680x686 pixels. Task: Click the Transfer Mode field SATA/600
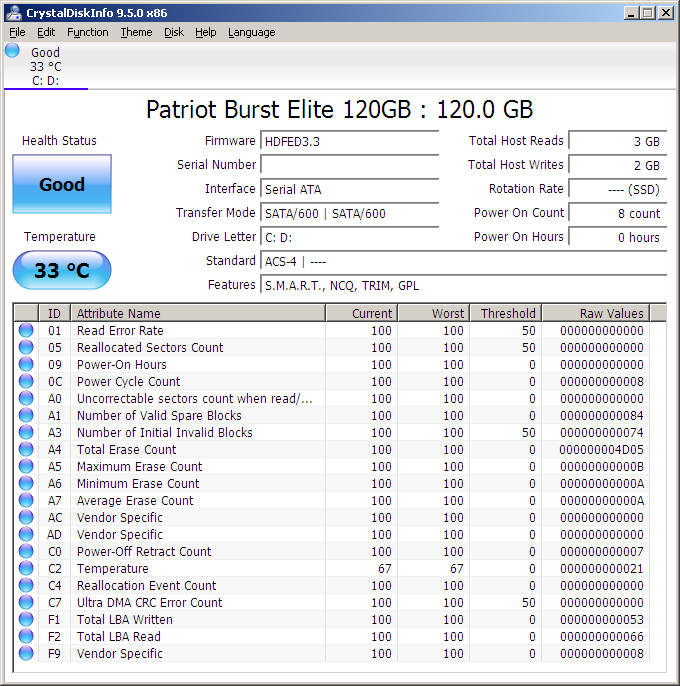349,214
